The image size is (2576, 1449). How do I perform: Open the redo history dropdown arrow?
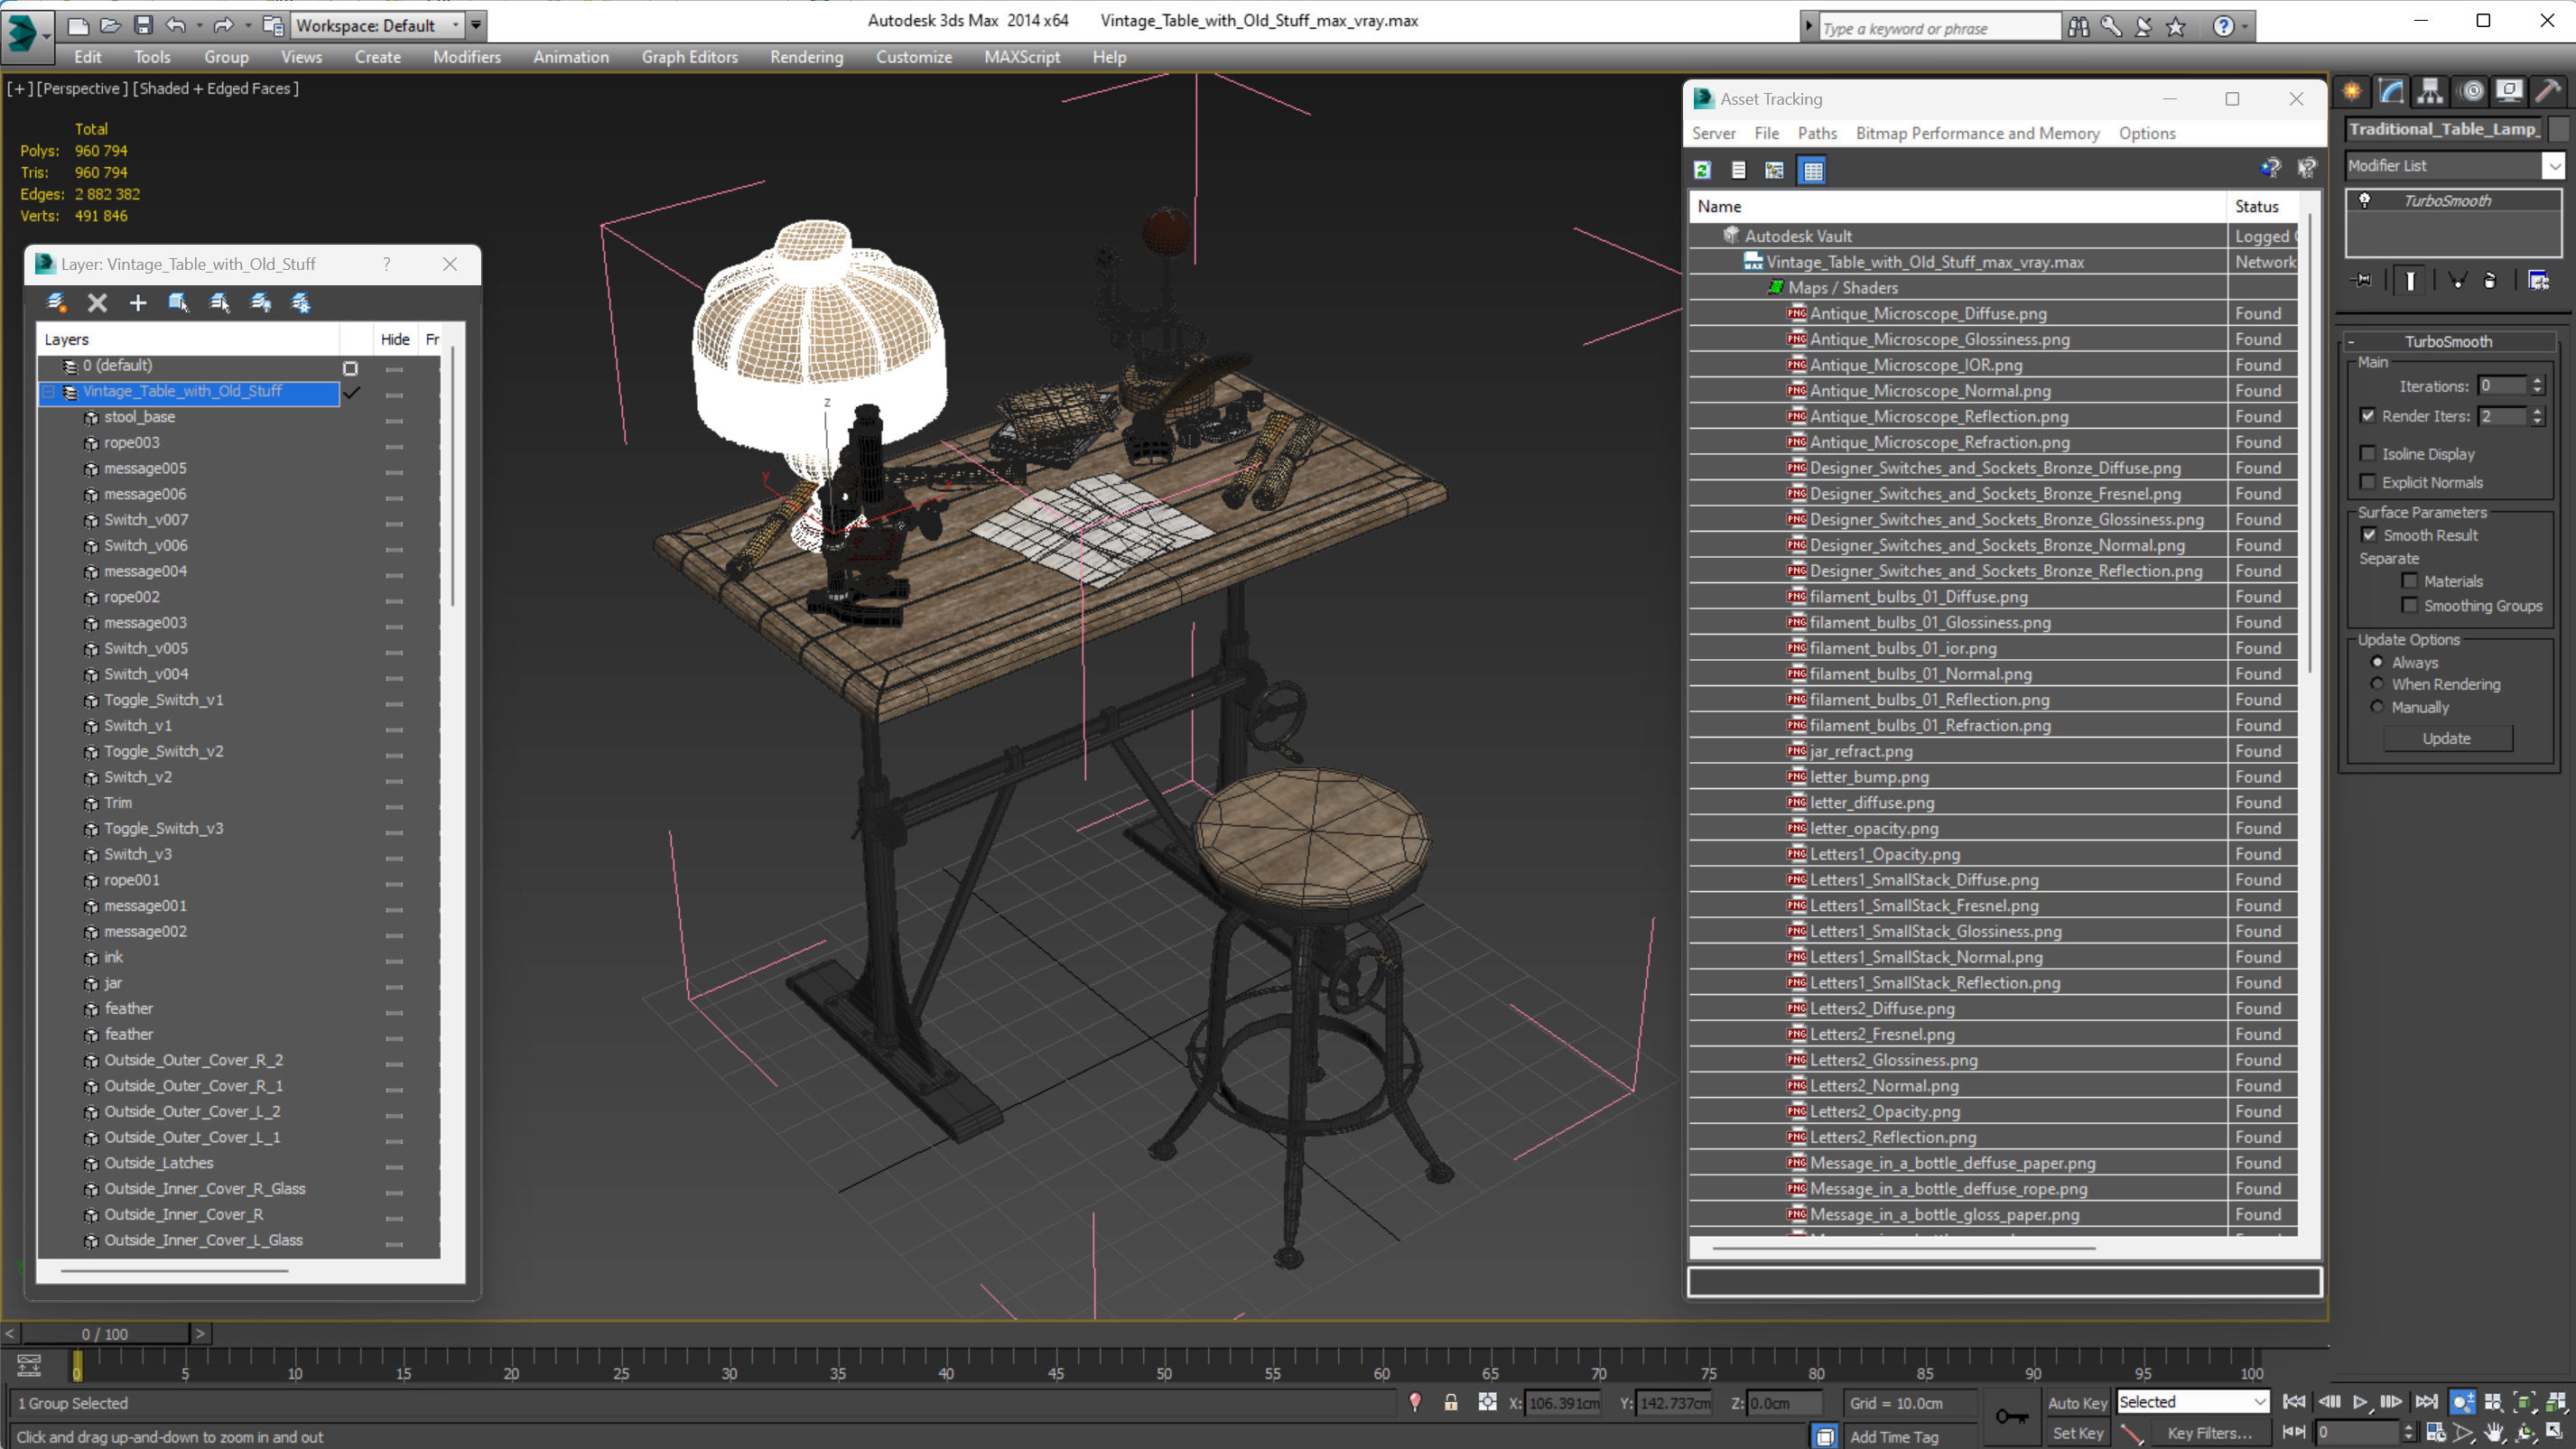pos(247,25)
